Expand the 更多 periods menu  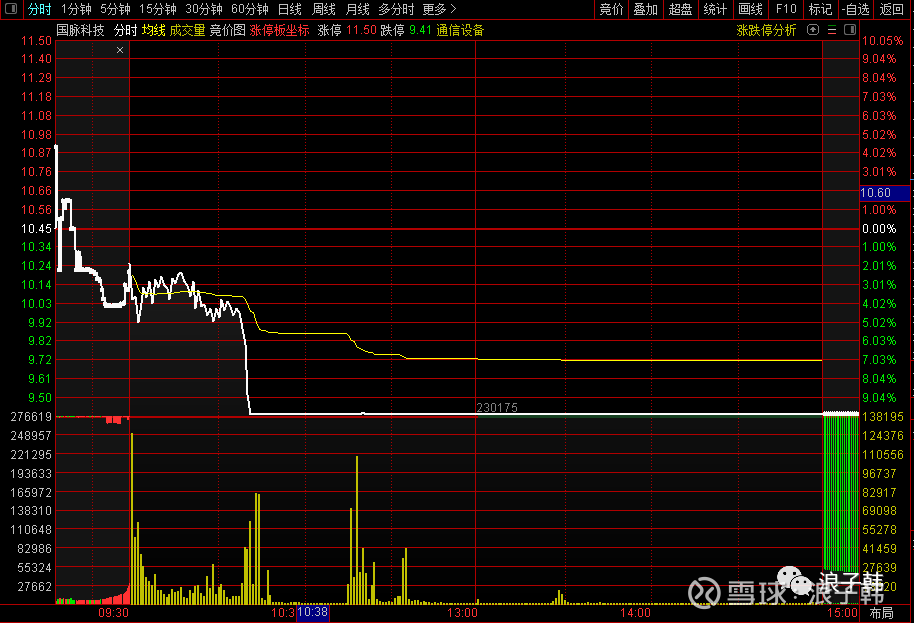(x=439, y=9)
